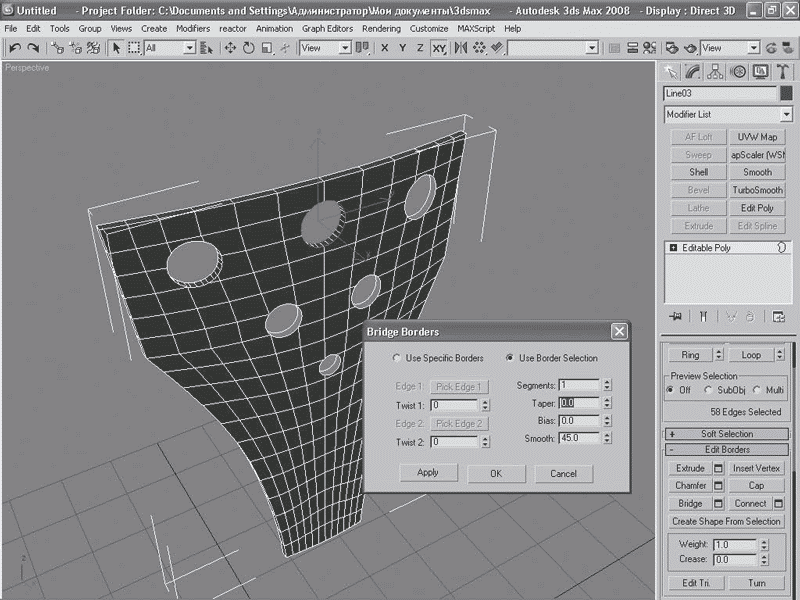Open Bridge settings box next to Bridge
800x600 pixels.
pos(719,504)
